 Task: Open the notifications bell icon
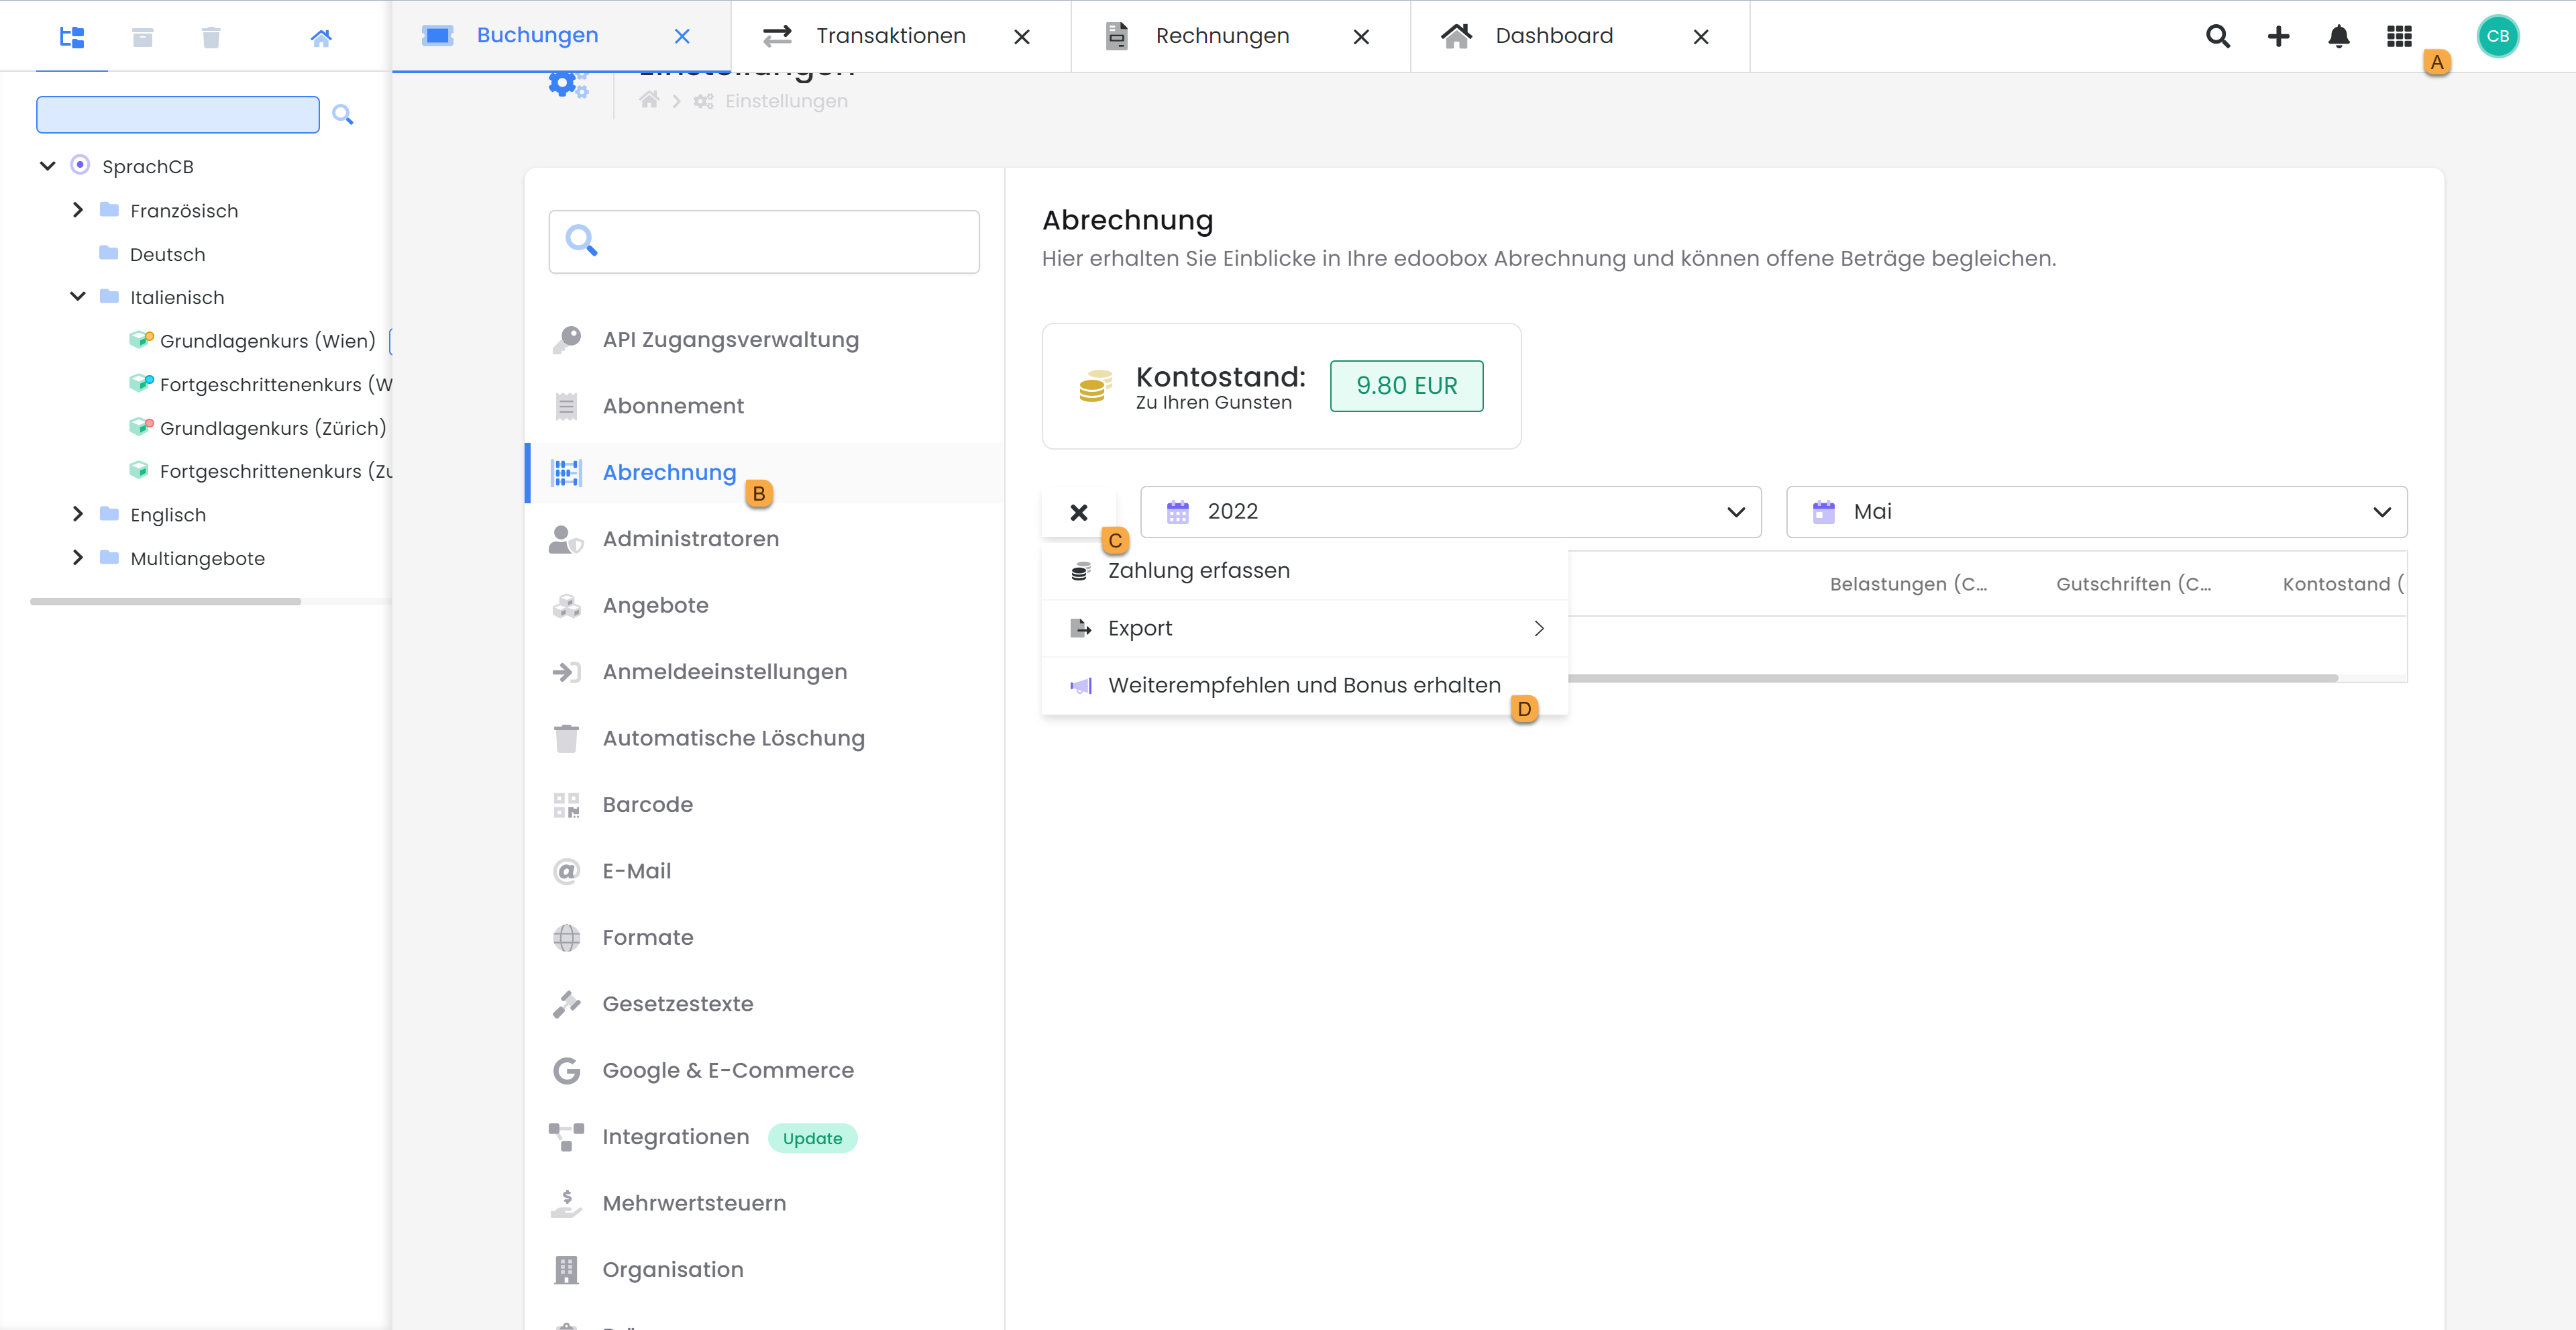click(x=2338, y=37)
